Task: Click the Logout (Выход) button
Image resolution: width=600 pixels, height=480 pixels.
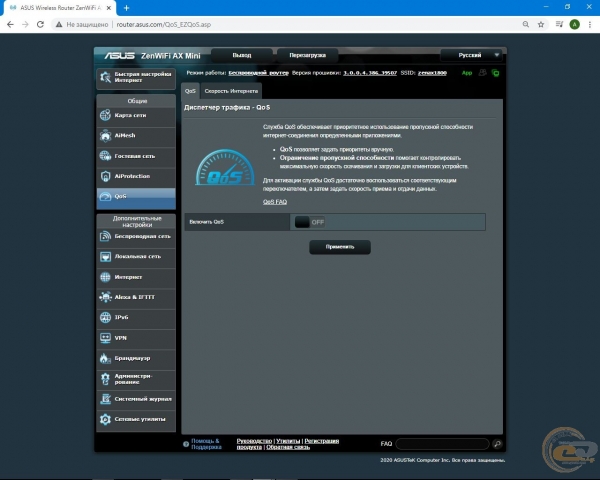Action: [242, 55]
